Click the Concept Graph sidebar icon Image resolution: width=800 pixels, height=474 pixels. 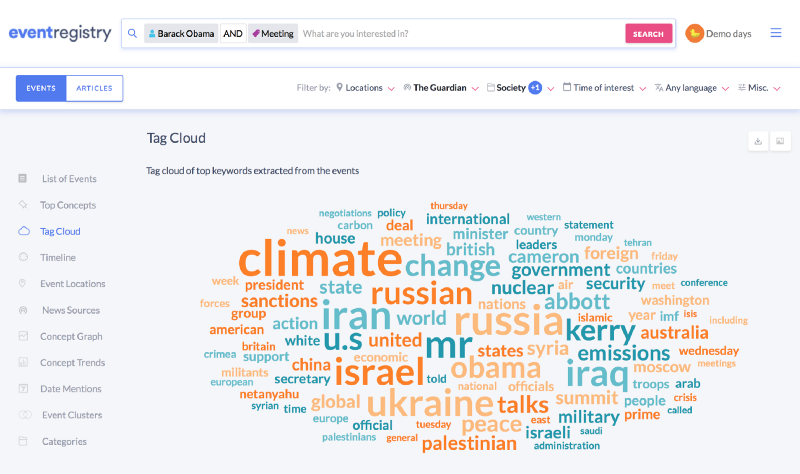pyautogui.click(x=23, y=336)
